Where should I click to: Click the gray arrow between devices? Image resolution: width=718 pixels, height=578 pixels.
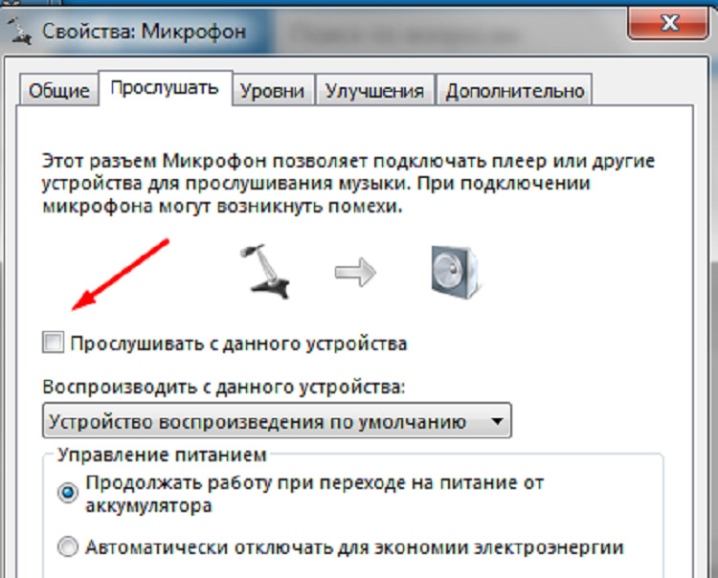click(x=355, y=272)
